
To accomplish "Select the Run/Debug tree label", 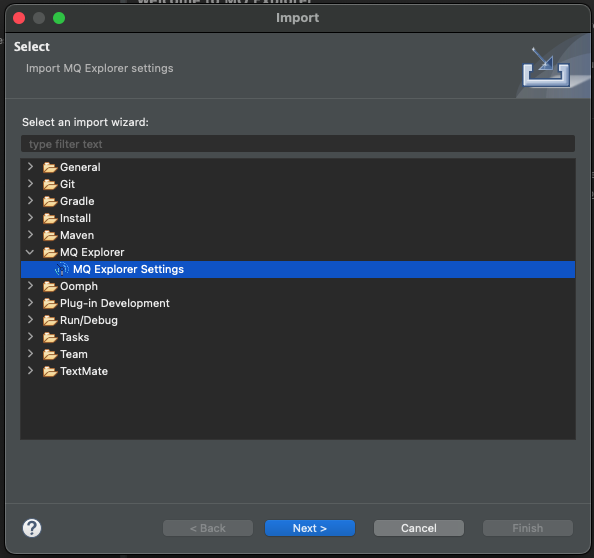I will point(89,320).
